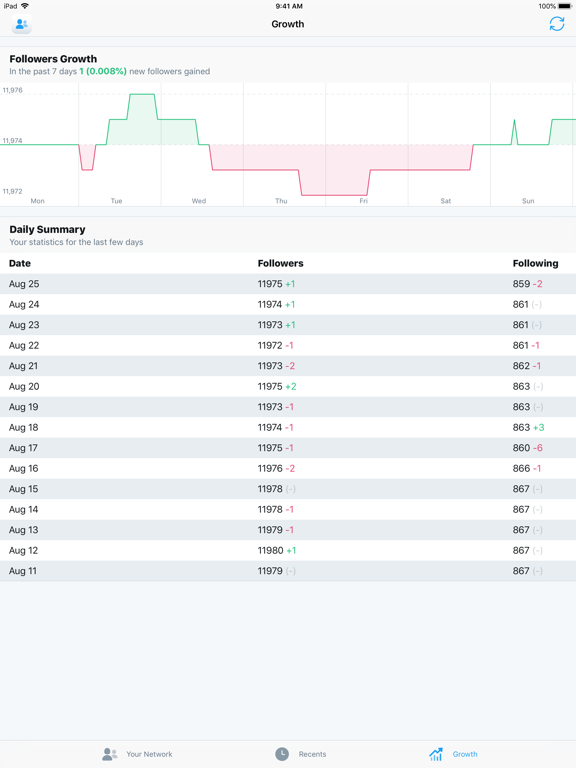Screen dimensions: 576x768
Task: Tap the battery indicator in status bar
Action: point(564,6)
